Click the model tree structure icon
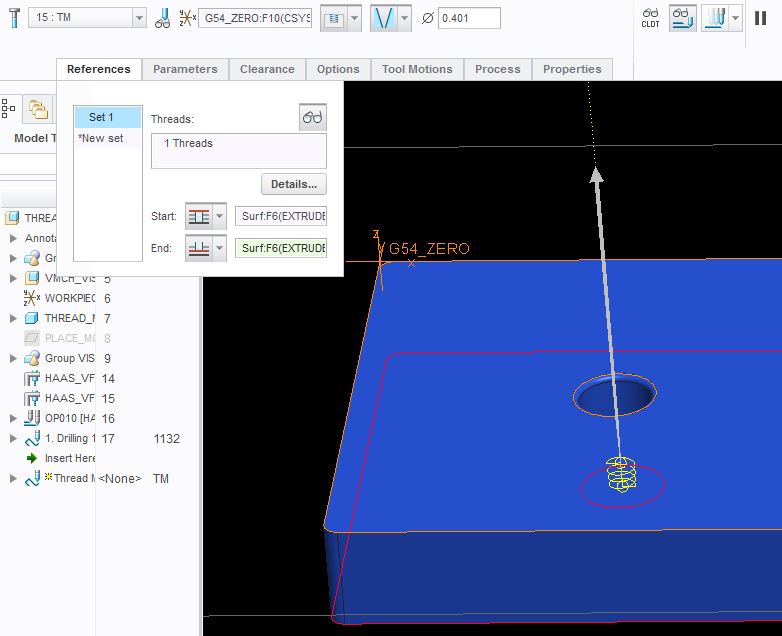The height and width of the screenshot is (636, 782). coord(8,108)
